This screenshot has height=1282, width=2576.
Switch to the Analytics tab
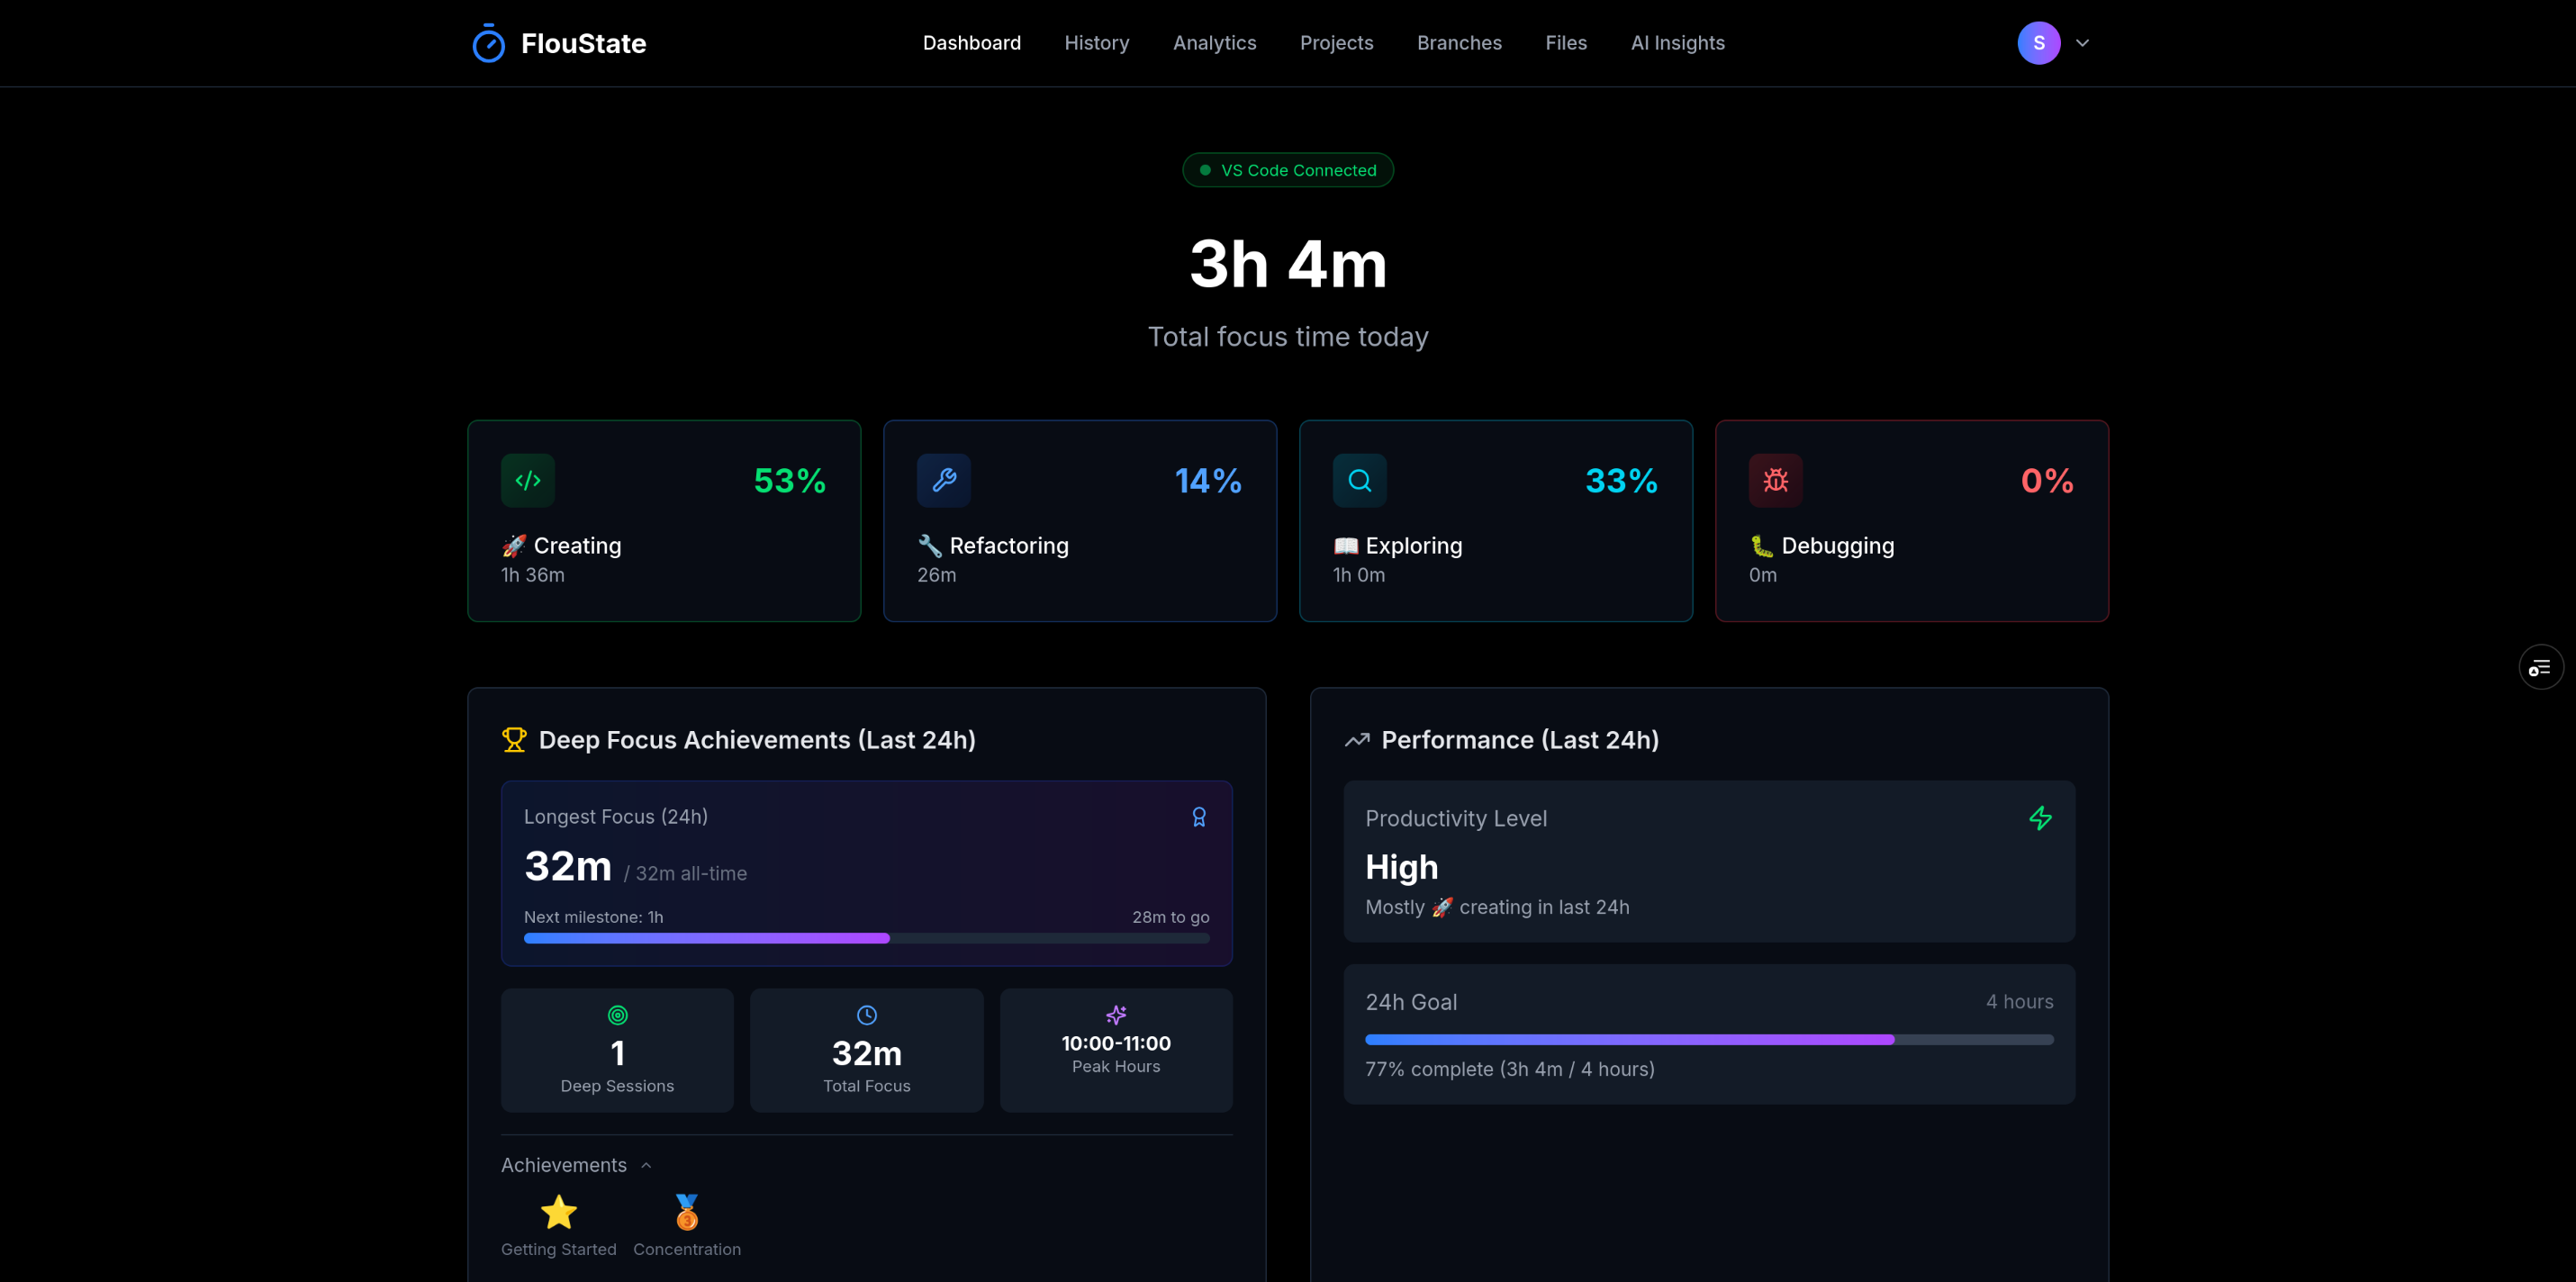pyautogui.click(x=1214, y=43)
